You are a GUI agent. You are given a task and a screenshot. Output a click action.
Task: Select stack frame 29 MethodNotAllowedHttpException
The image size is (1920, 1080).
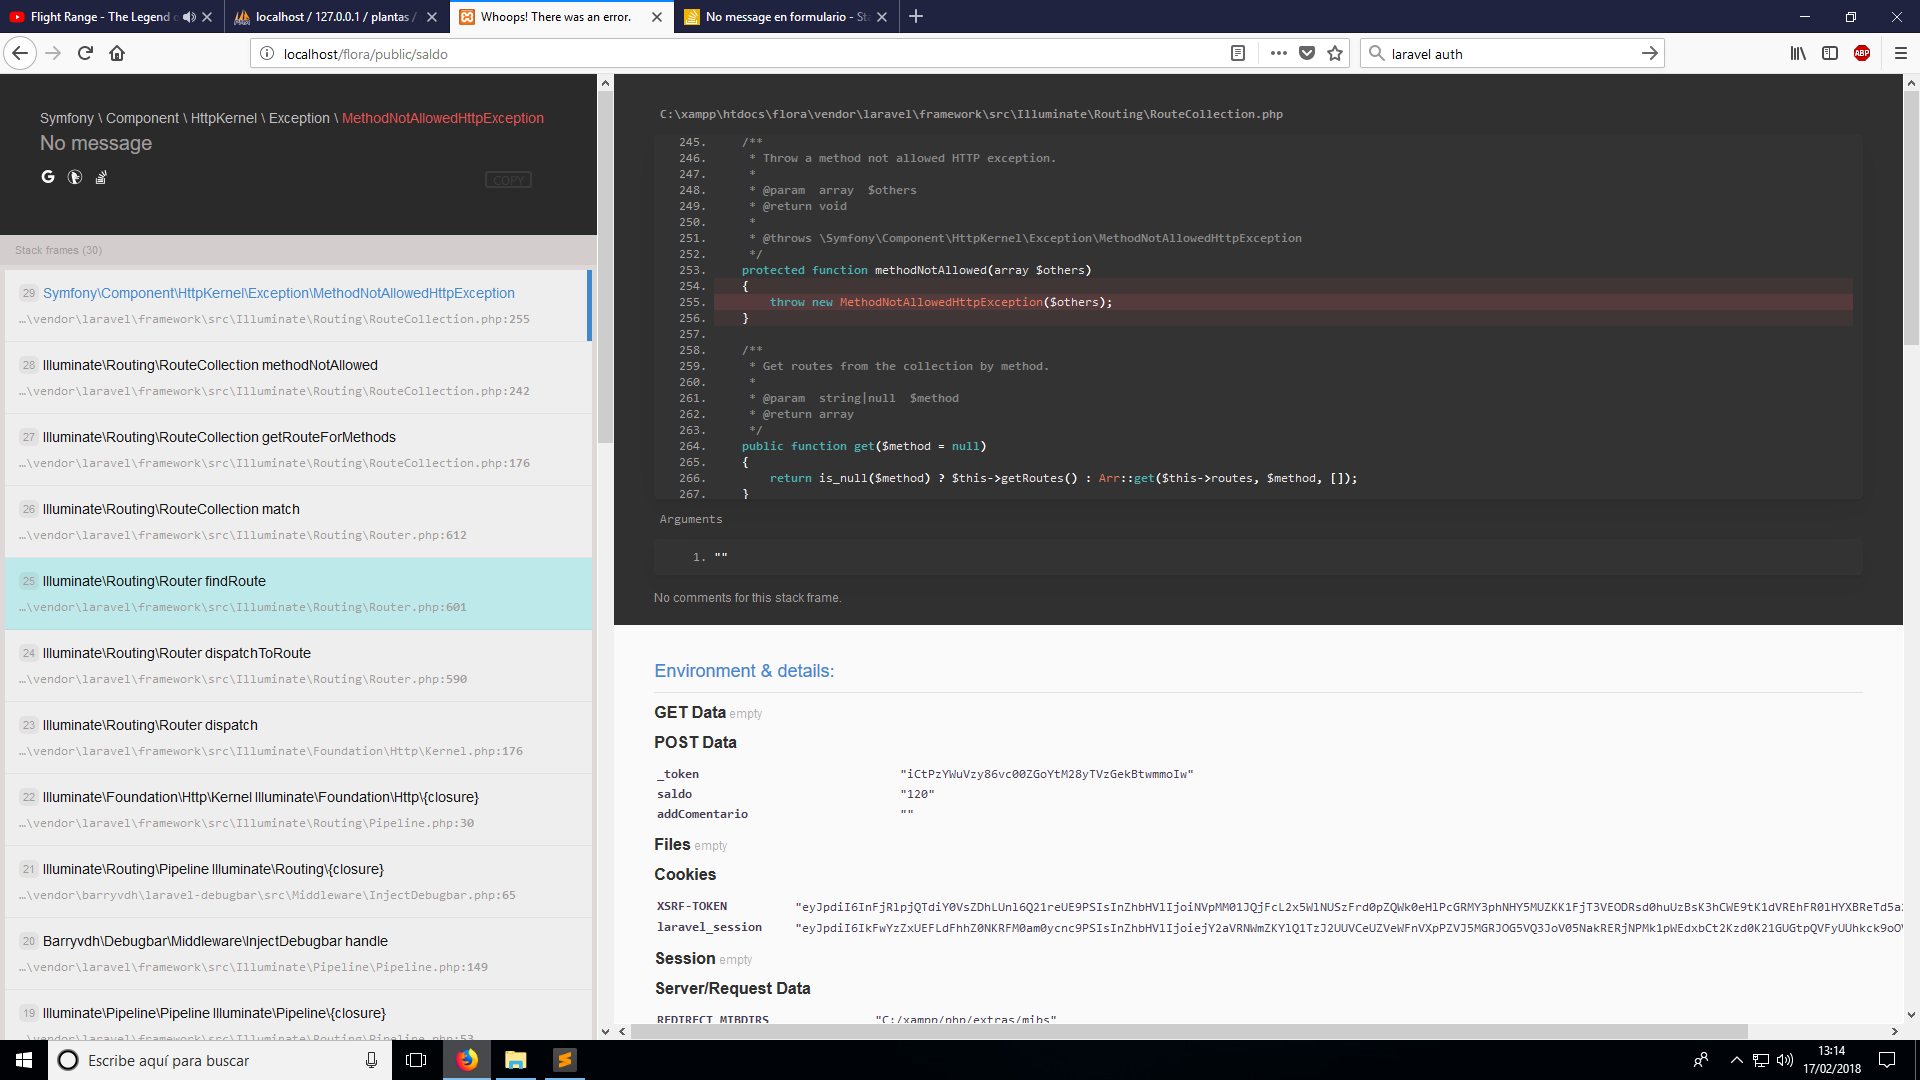298,306
